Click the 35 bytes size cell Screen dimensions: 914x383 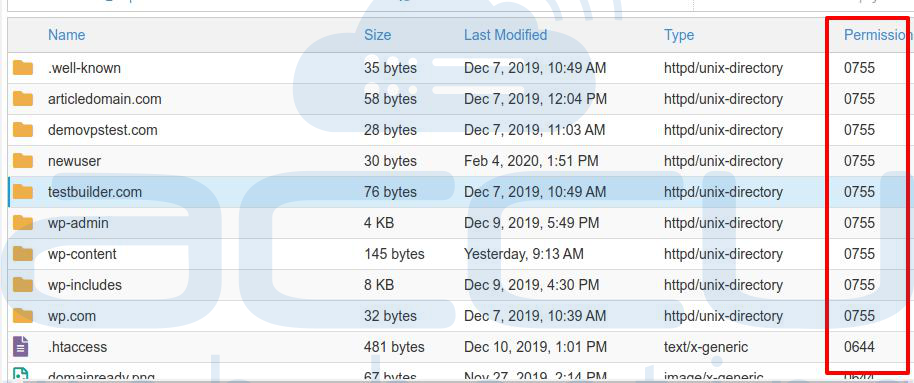(x=391, y=68)
